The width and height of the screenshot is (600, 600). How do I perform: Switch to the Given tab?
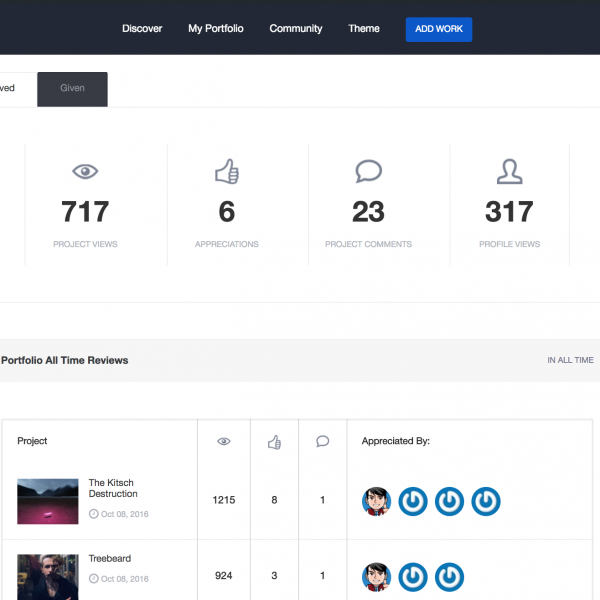(72, 89)
